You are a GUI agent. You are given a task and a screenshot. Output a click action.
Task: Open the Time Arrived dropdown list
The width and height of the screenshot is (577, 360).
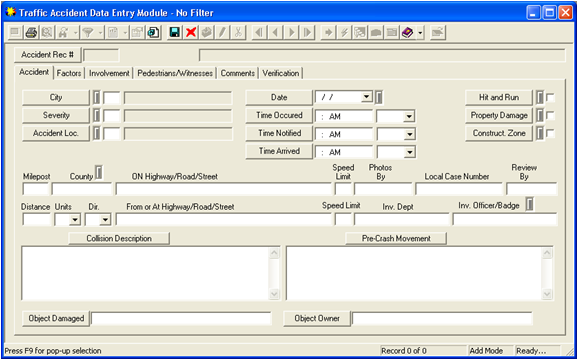(x=409, y=152)
